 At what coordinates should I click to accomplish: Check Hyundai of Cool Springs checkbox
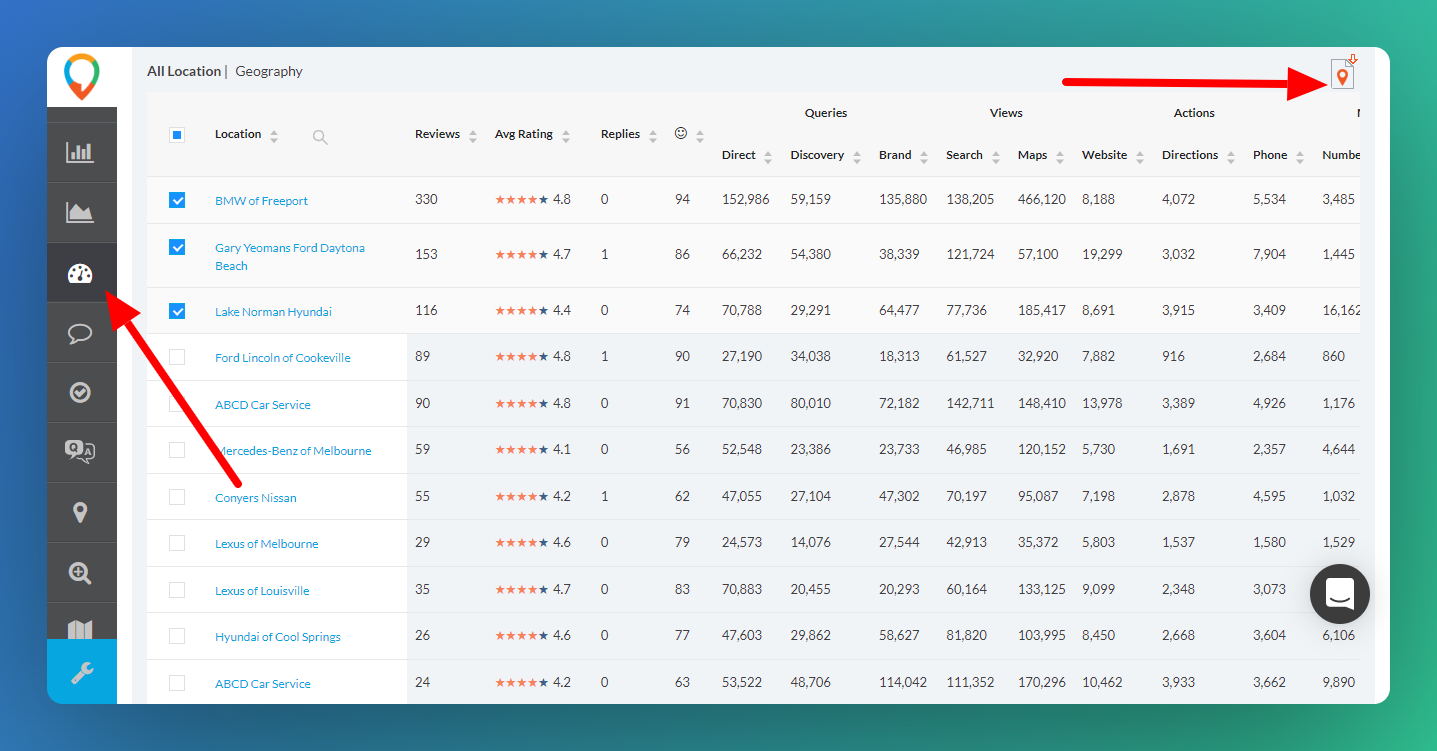177,636
